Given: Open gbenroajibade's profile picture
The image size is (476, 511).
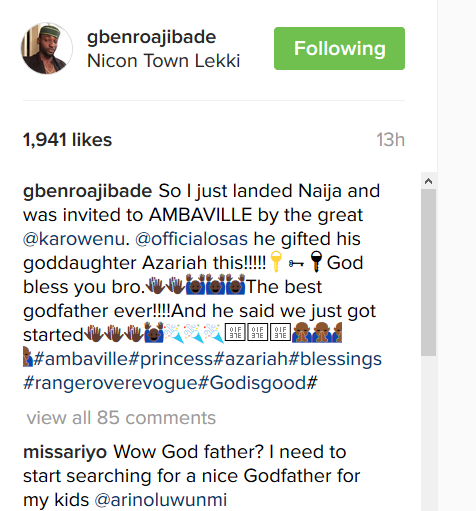Looking at the screenshot, I should tap(47, 48).
